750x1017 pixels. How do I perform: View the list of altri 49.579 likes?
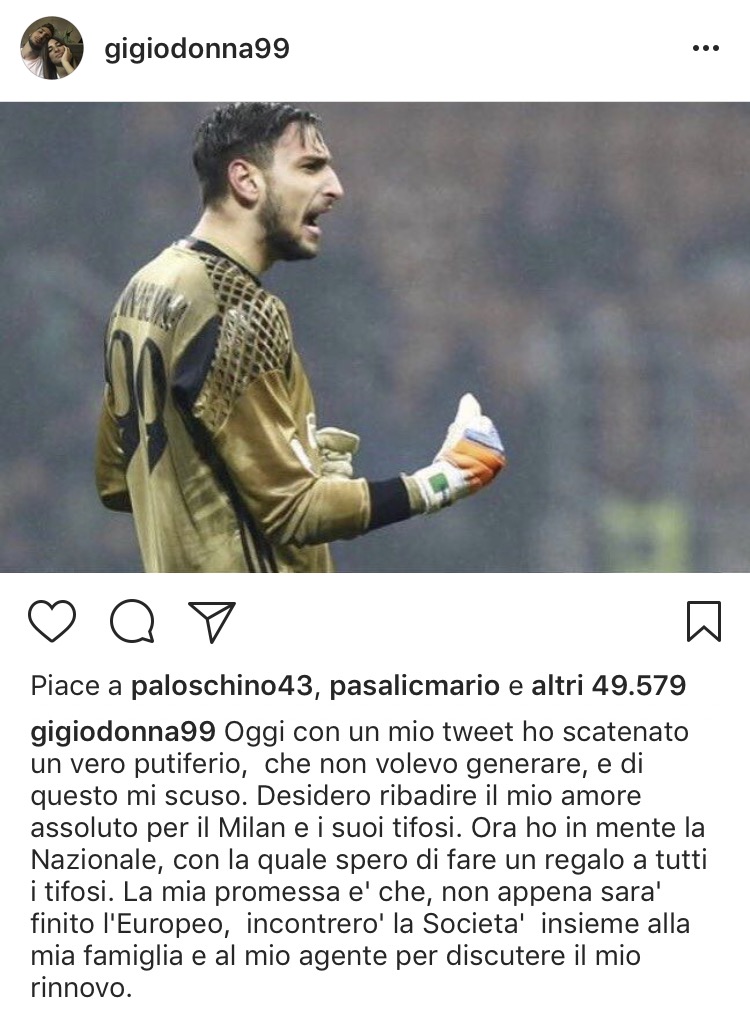609,686
